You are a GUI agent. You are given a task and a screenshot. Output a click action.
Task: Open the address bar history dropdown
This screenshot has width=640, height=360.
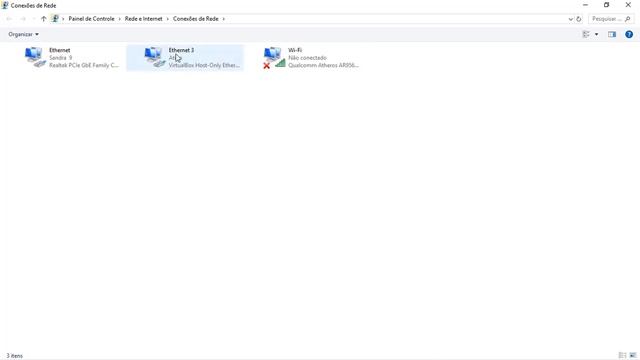click(x=571, y=19)
